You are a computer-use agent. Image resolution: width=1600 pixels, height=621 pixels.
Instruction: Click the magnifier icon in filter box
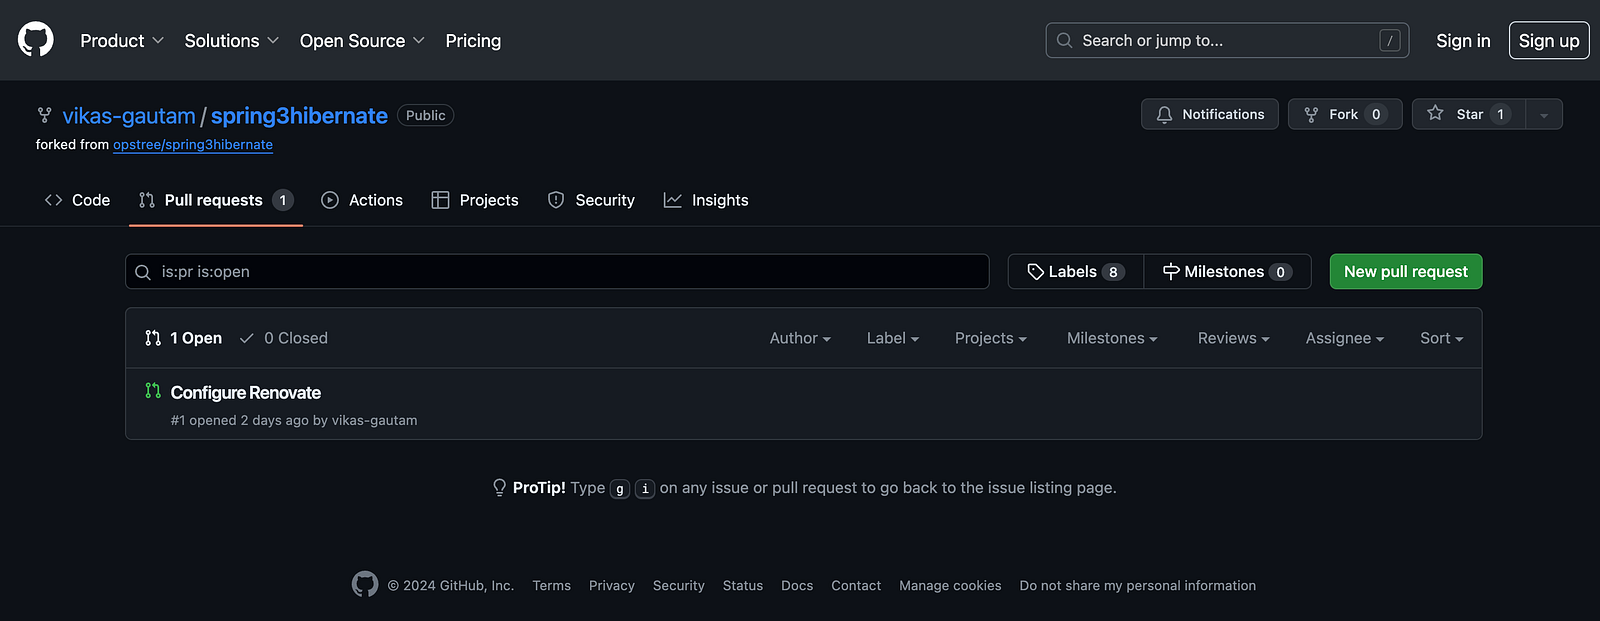[x=143, y=272]
